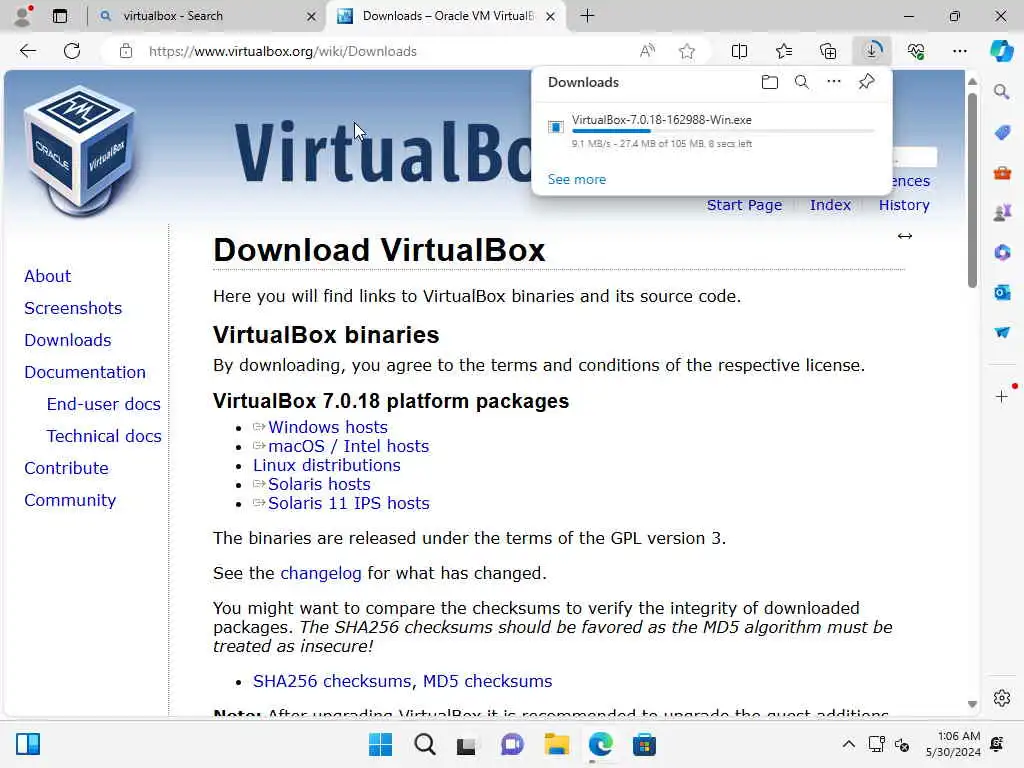Open Edge profile avatar icon

22,16
